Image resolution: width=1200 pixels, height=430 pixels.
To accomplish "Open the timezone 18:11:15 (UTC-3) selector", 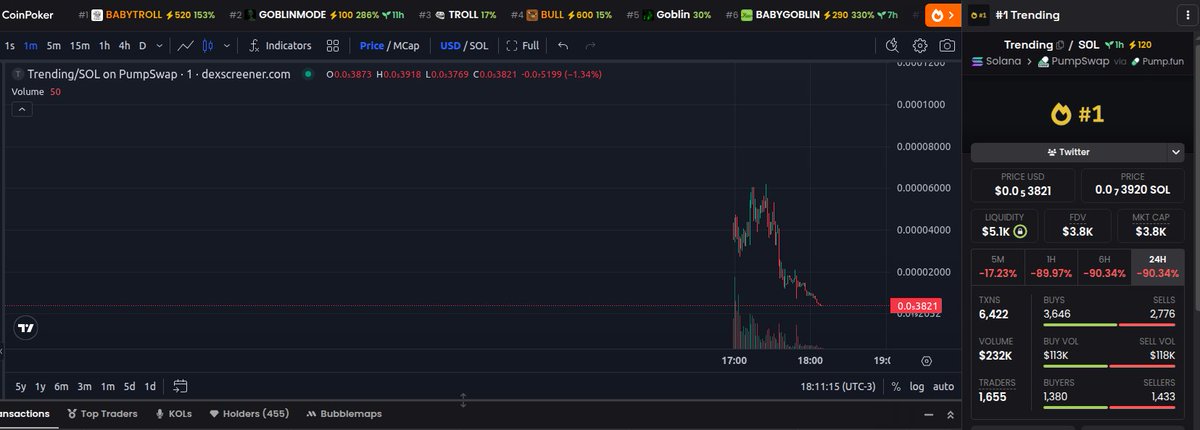I will click(x=840, y=386).
